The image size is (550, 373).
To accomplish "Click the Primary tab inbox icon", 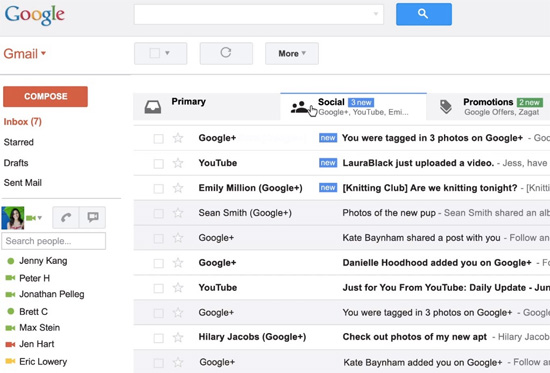I will pyautogui.click(x=153, y=107).
